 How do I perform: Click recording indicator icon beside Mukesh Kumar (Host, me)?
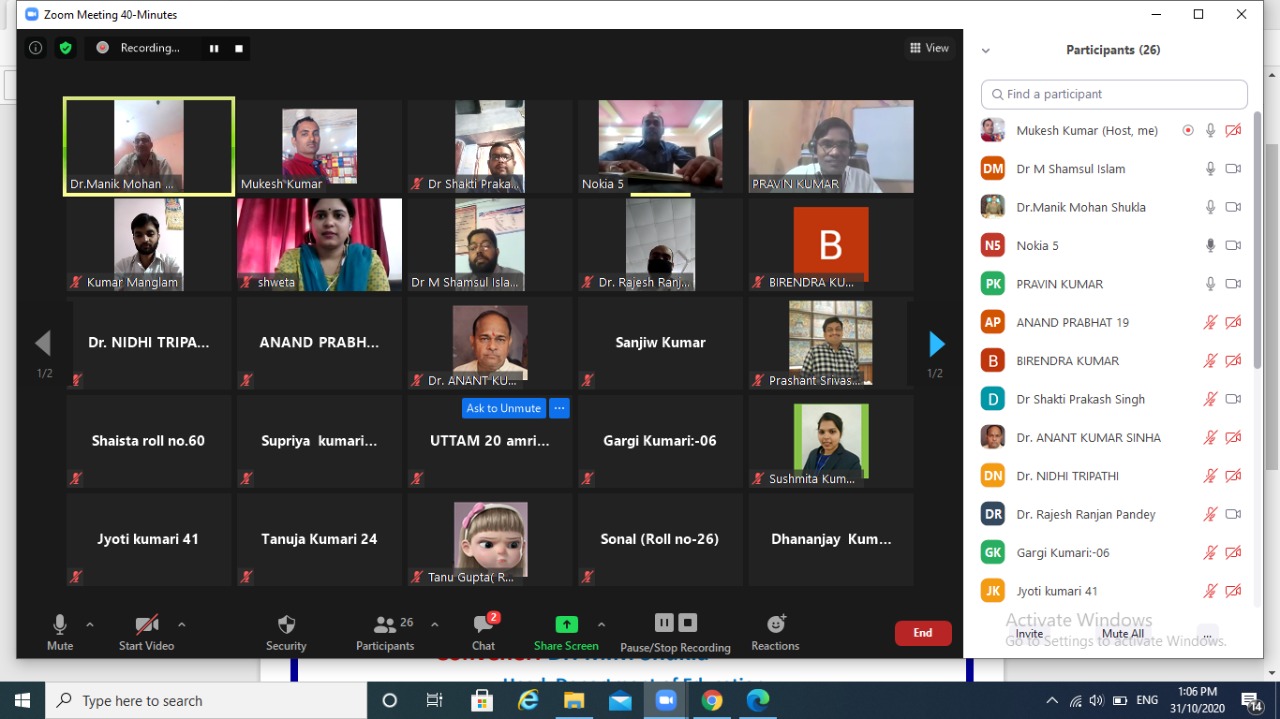pyautogui.click(x=1188, y=131)
